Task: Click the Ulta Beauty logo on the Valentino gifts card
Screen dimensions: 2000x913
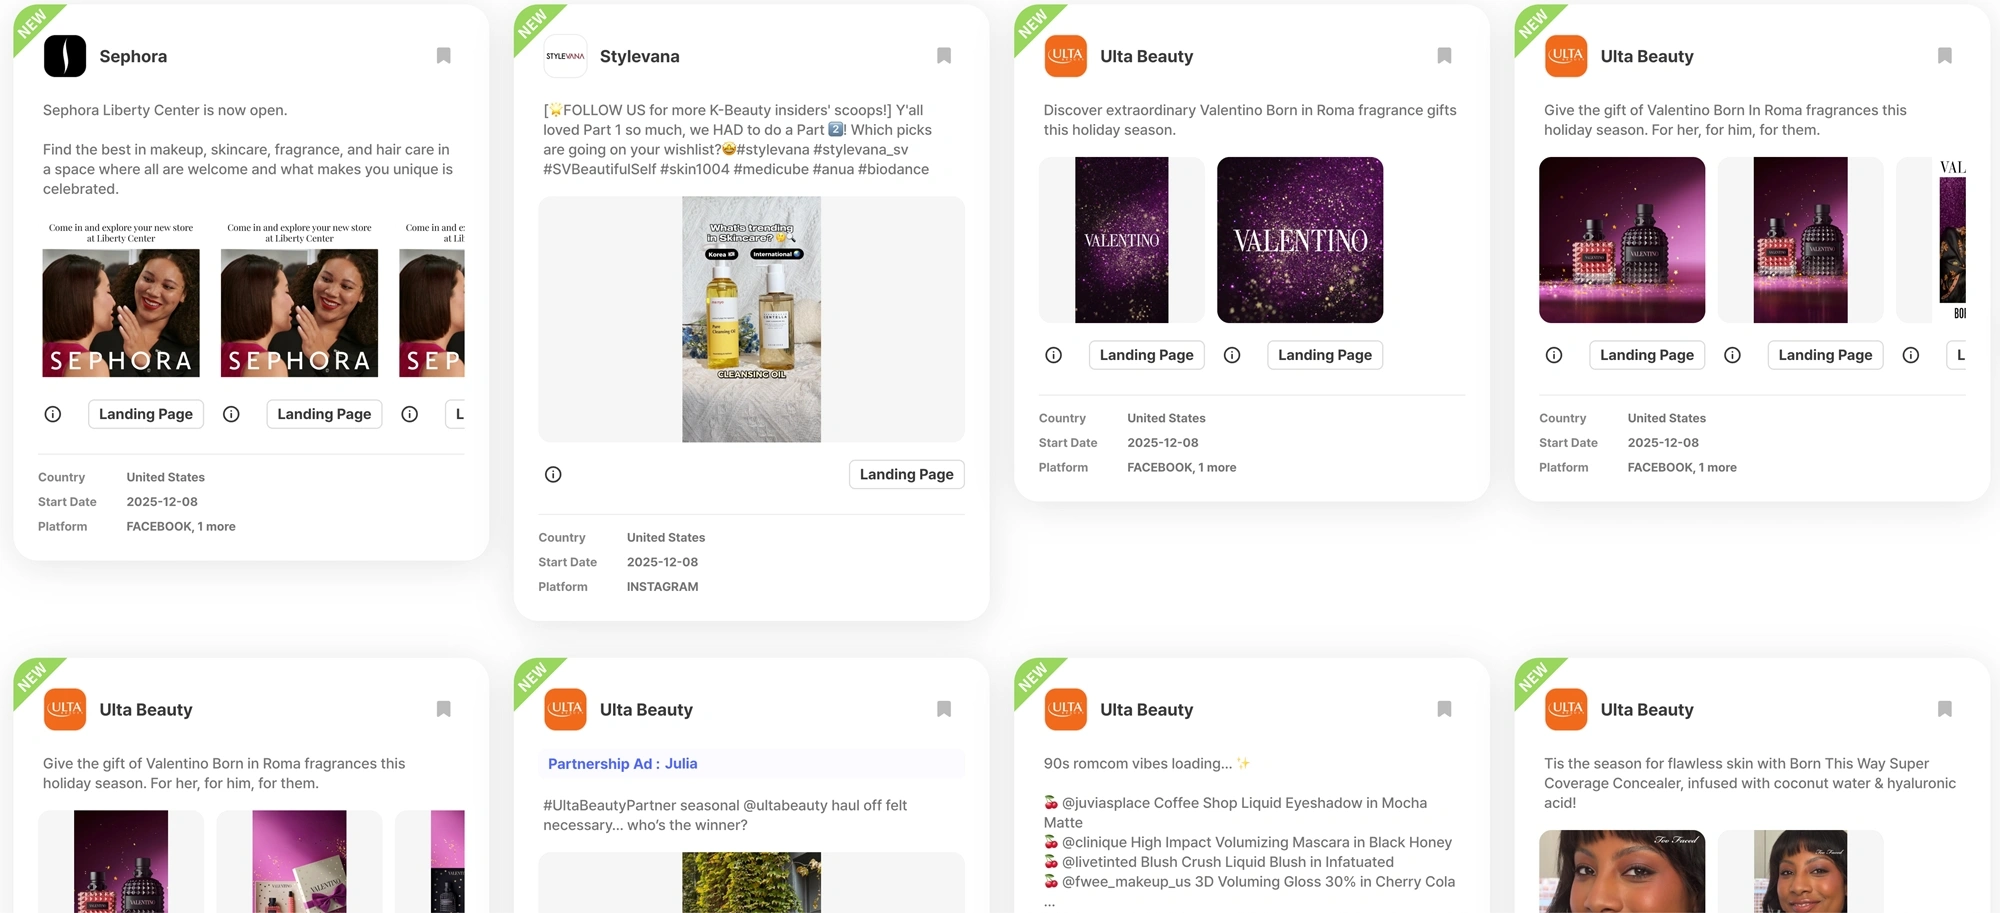Action: pos(1066,56)
